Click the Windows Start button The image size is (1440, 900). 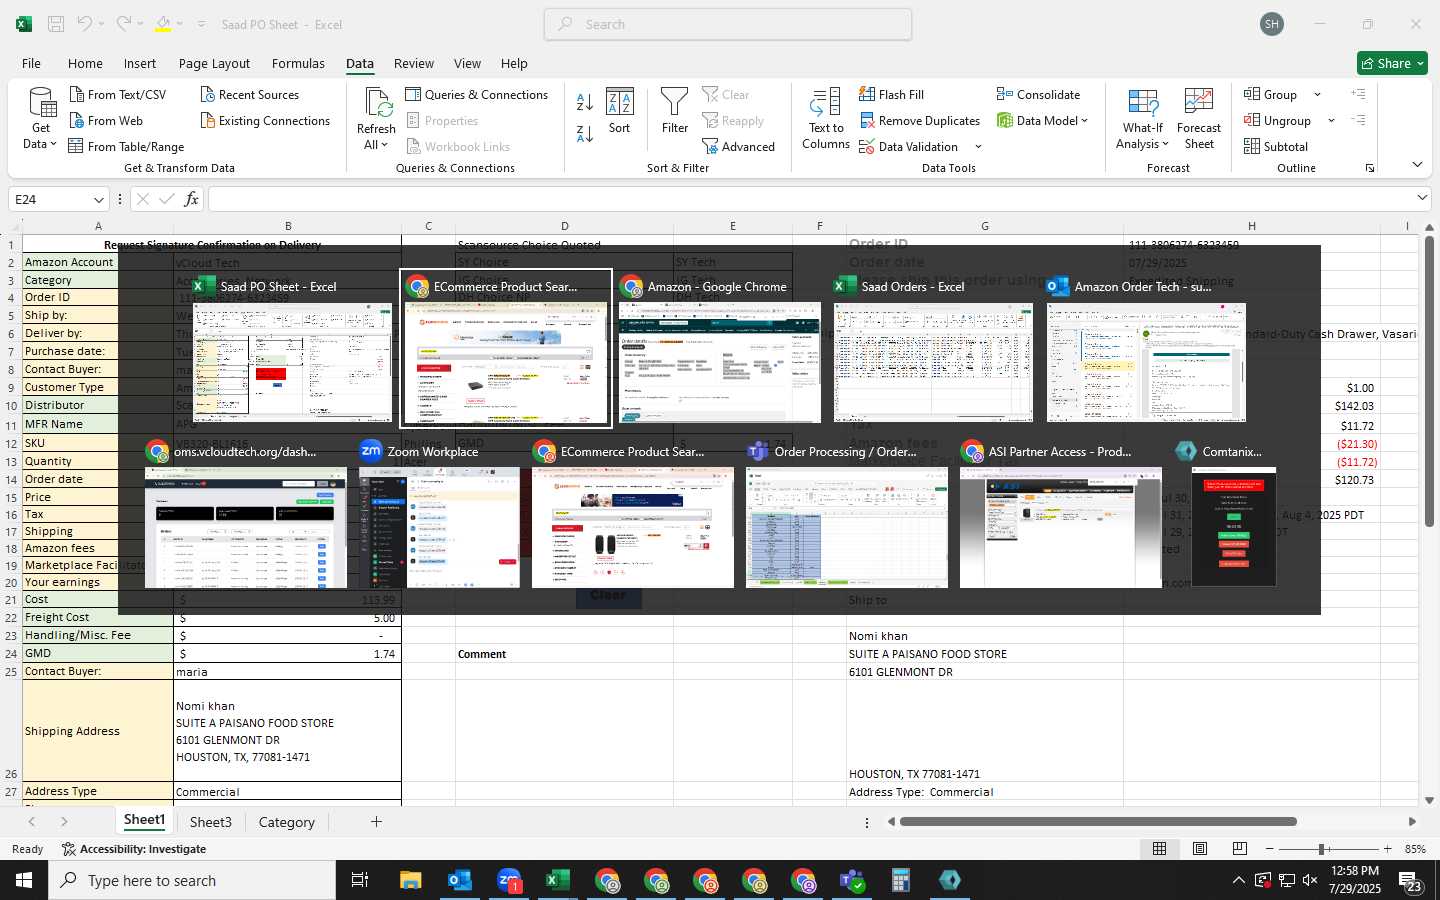[x=24, y=880]
